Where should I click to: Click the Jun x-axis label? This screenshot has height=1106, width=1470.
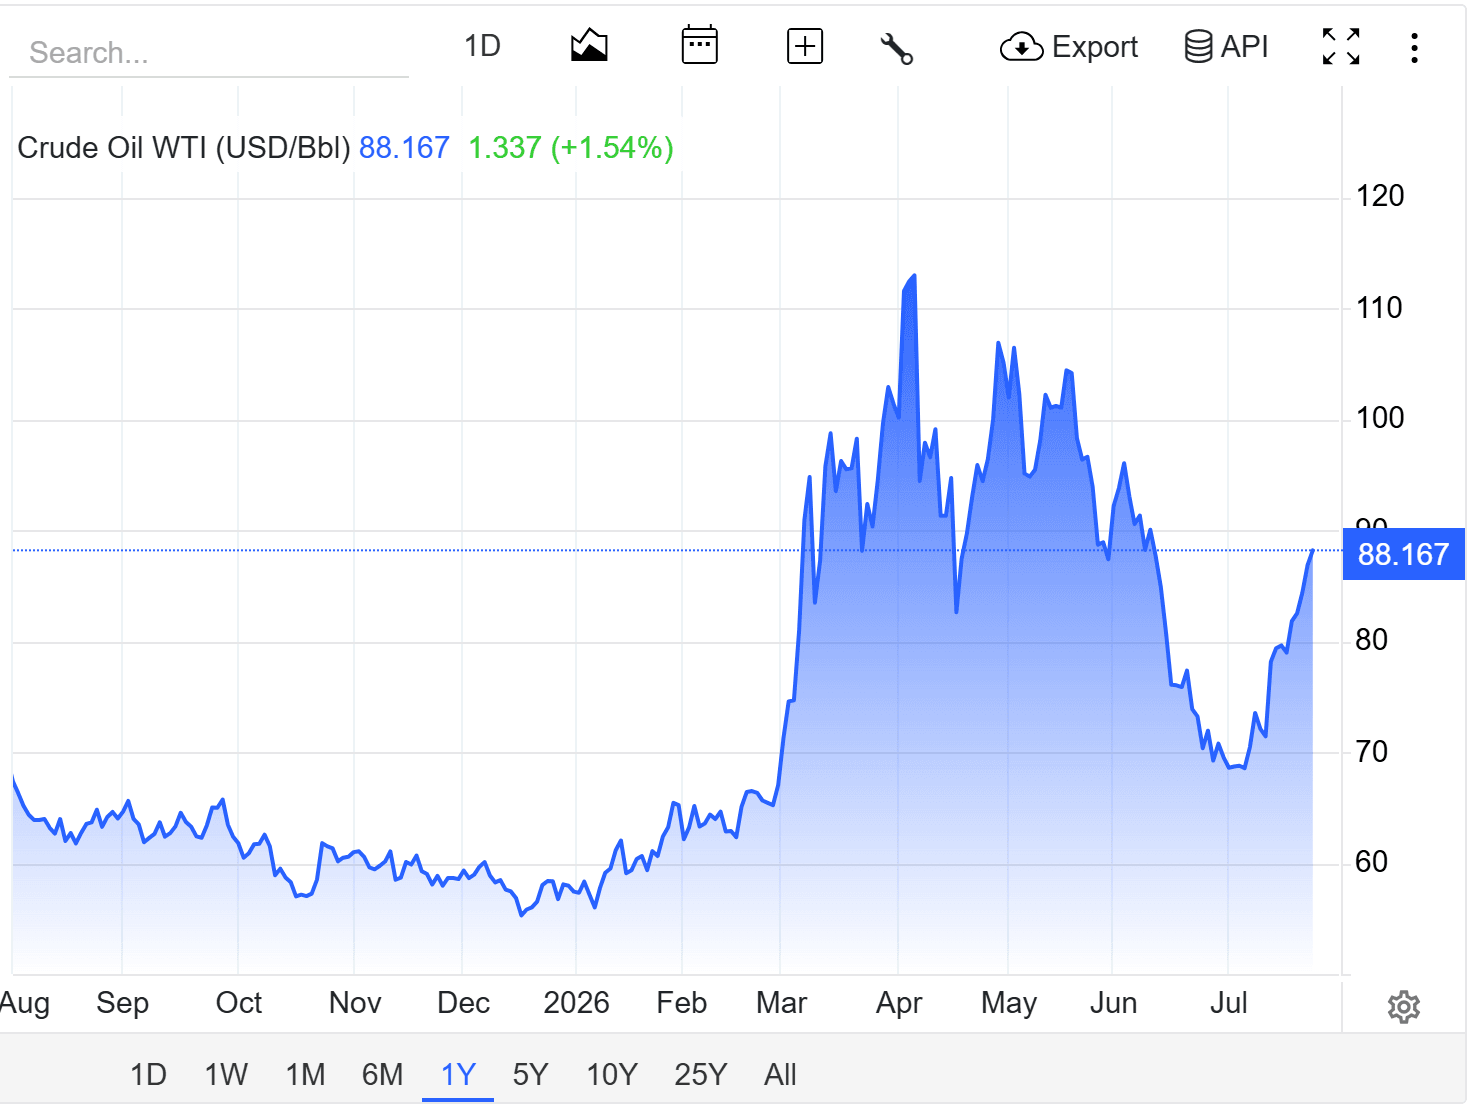(x=1113, y=1002)
